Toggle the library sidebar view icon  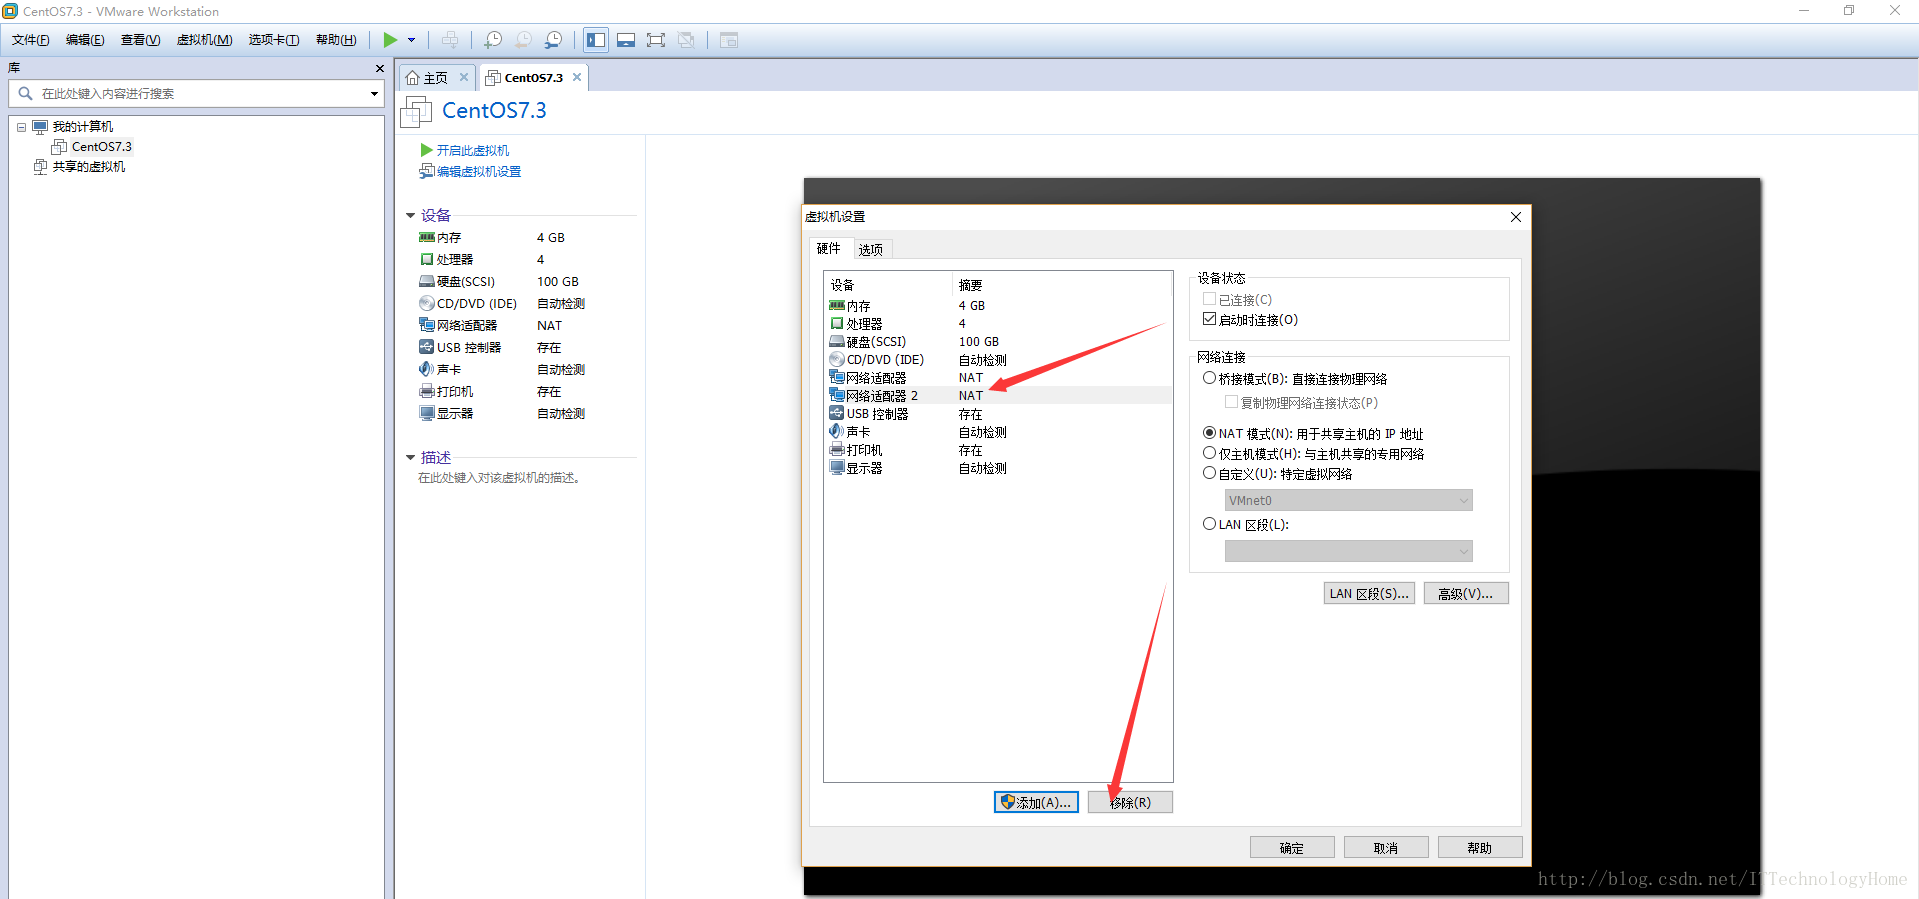[x=596, y=40]
